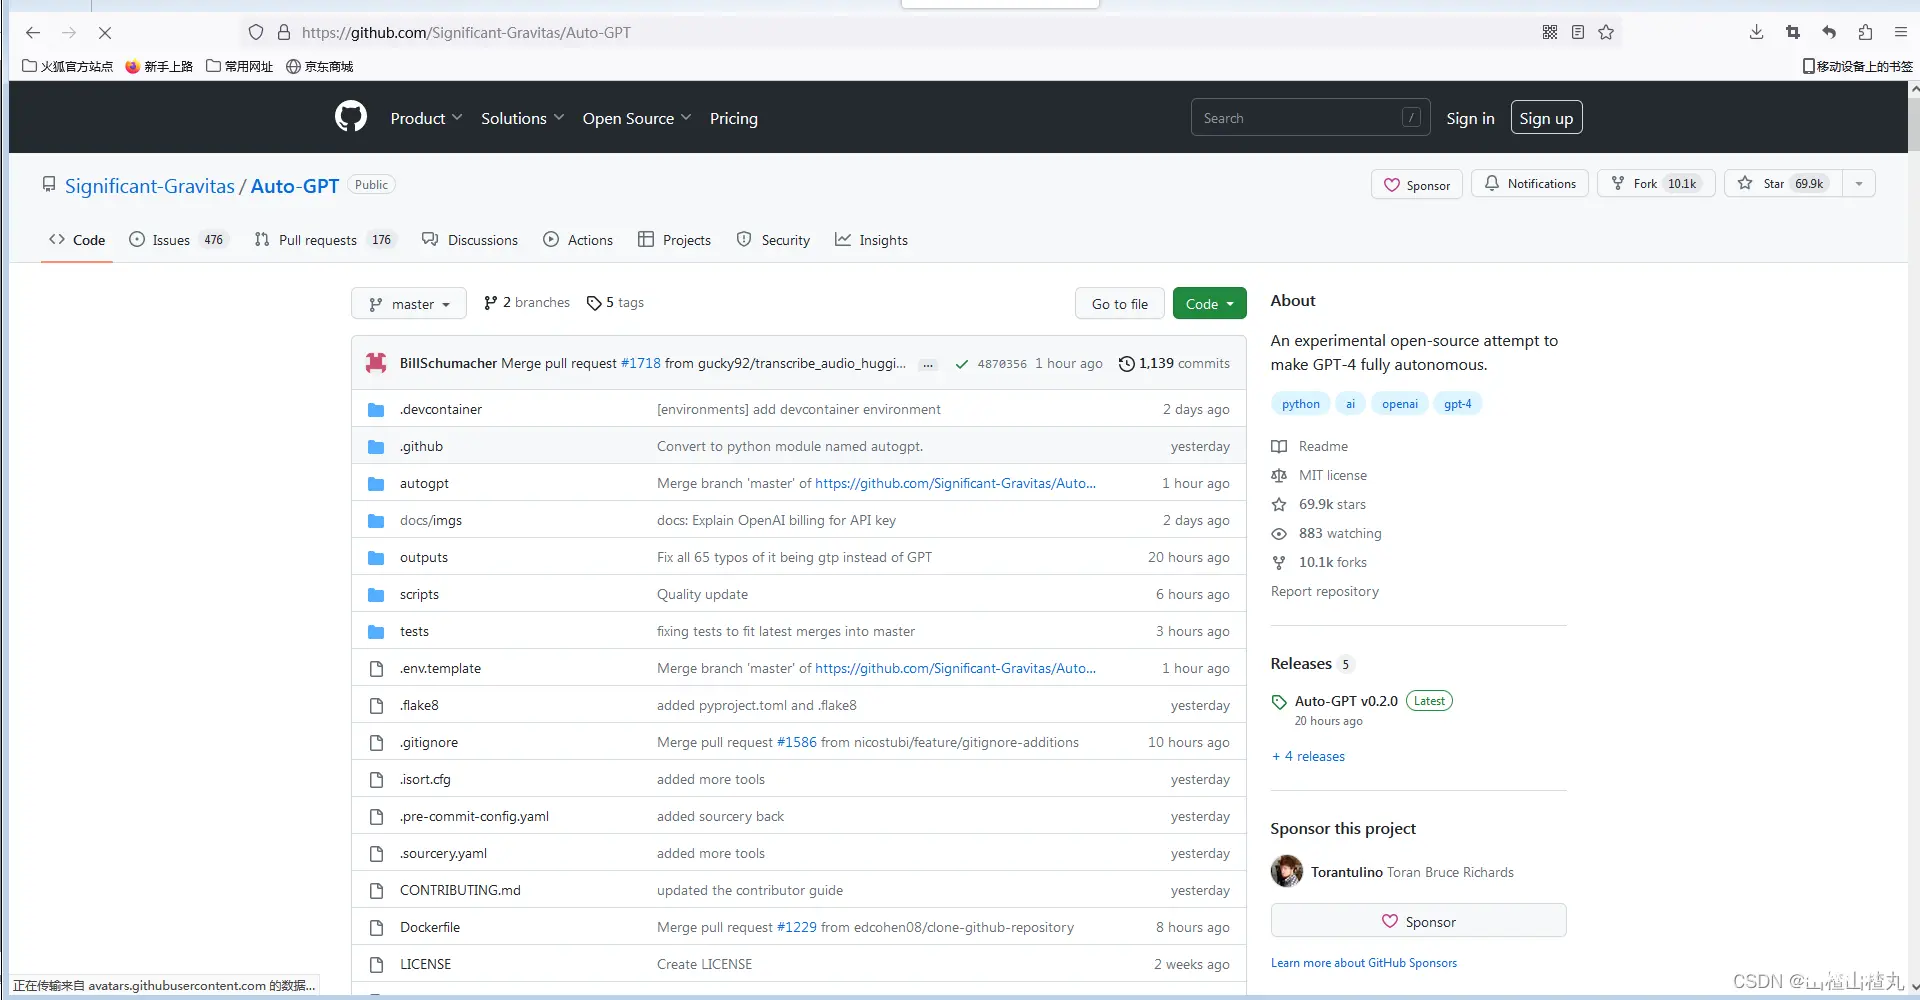1920x1000 pixels.
Task: Open MIT license link
Action: pos(1319,476)
